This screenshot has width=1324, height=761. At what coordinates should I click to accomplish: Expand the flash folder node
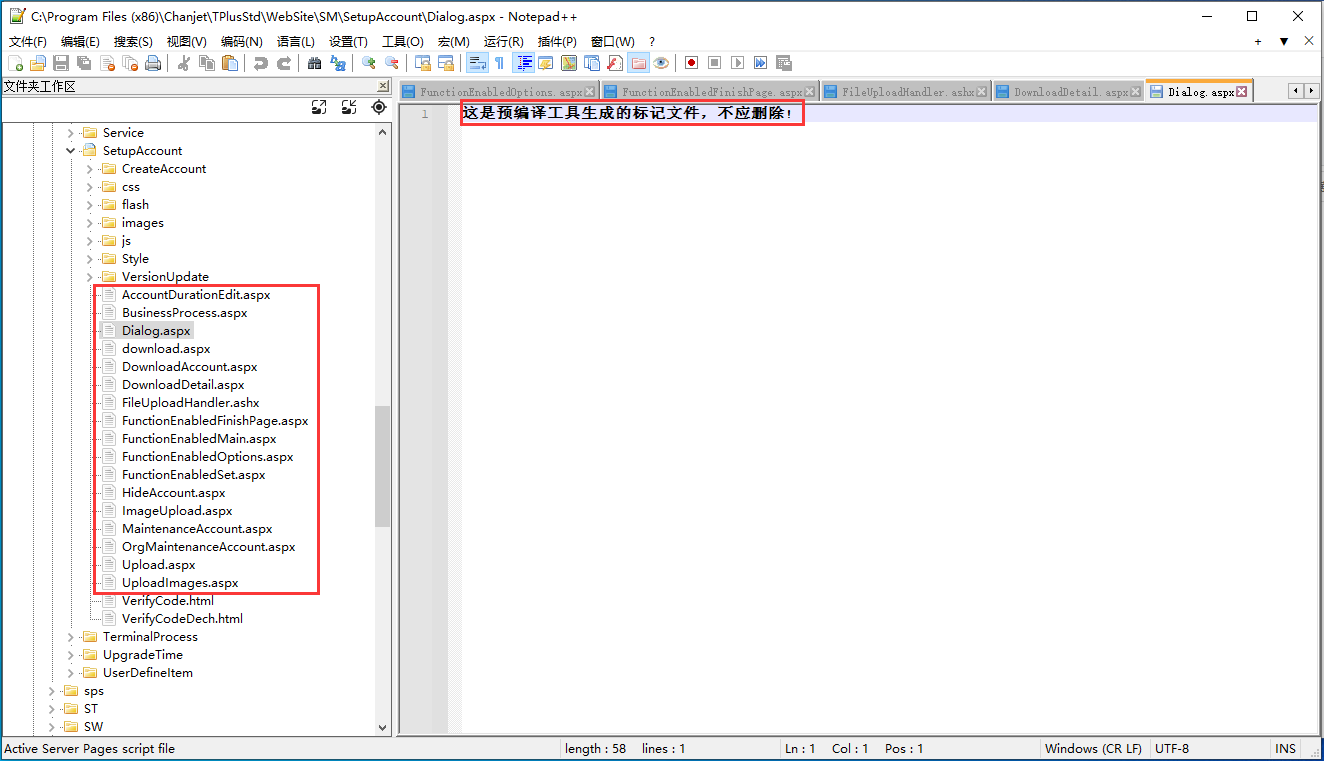pos(89,205)
